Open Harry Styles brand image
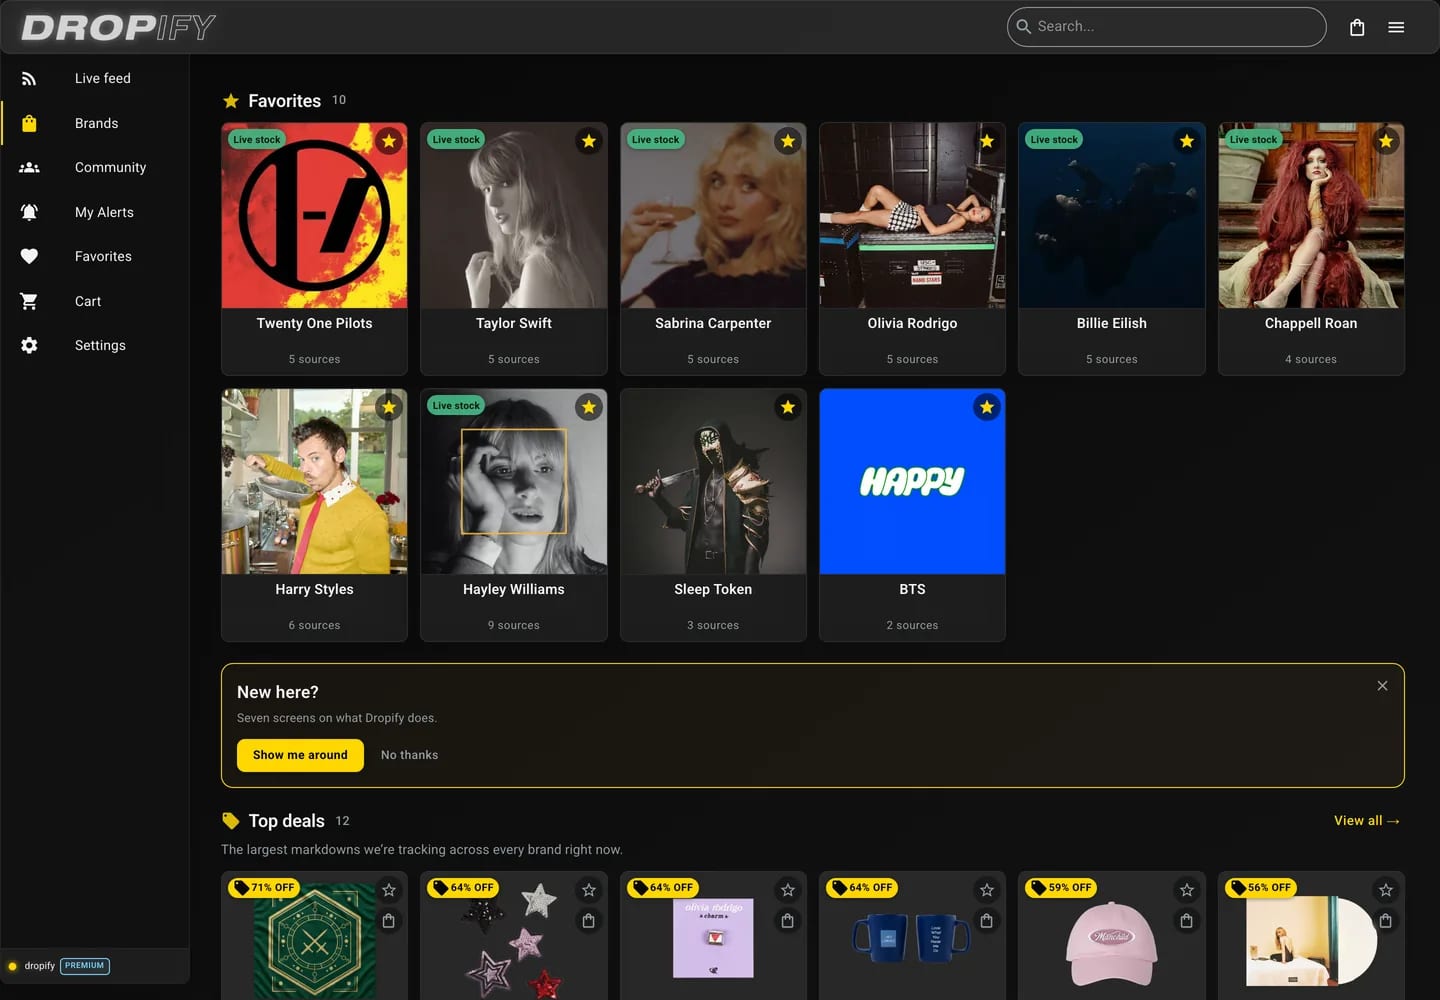Image resolution: width=1440 pixels, height=1000 pixels. 314,482
